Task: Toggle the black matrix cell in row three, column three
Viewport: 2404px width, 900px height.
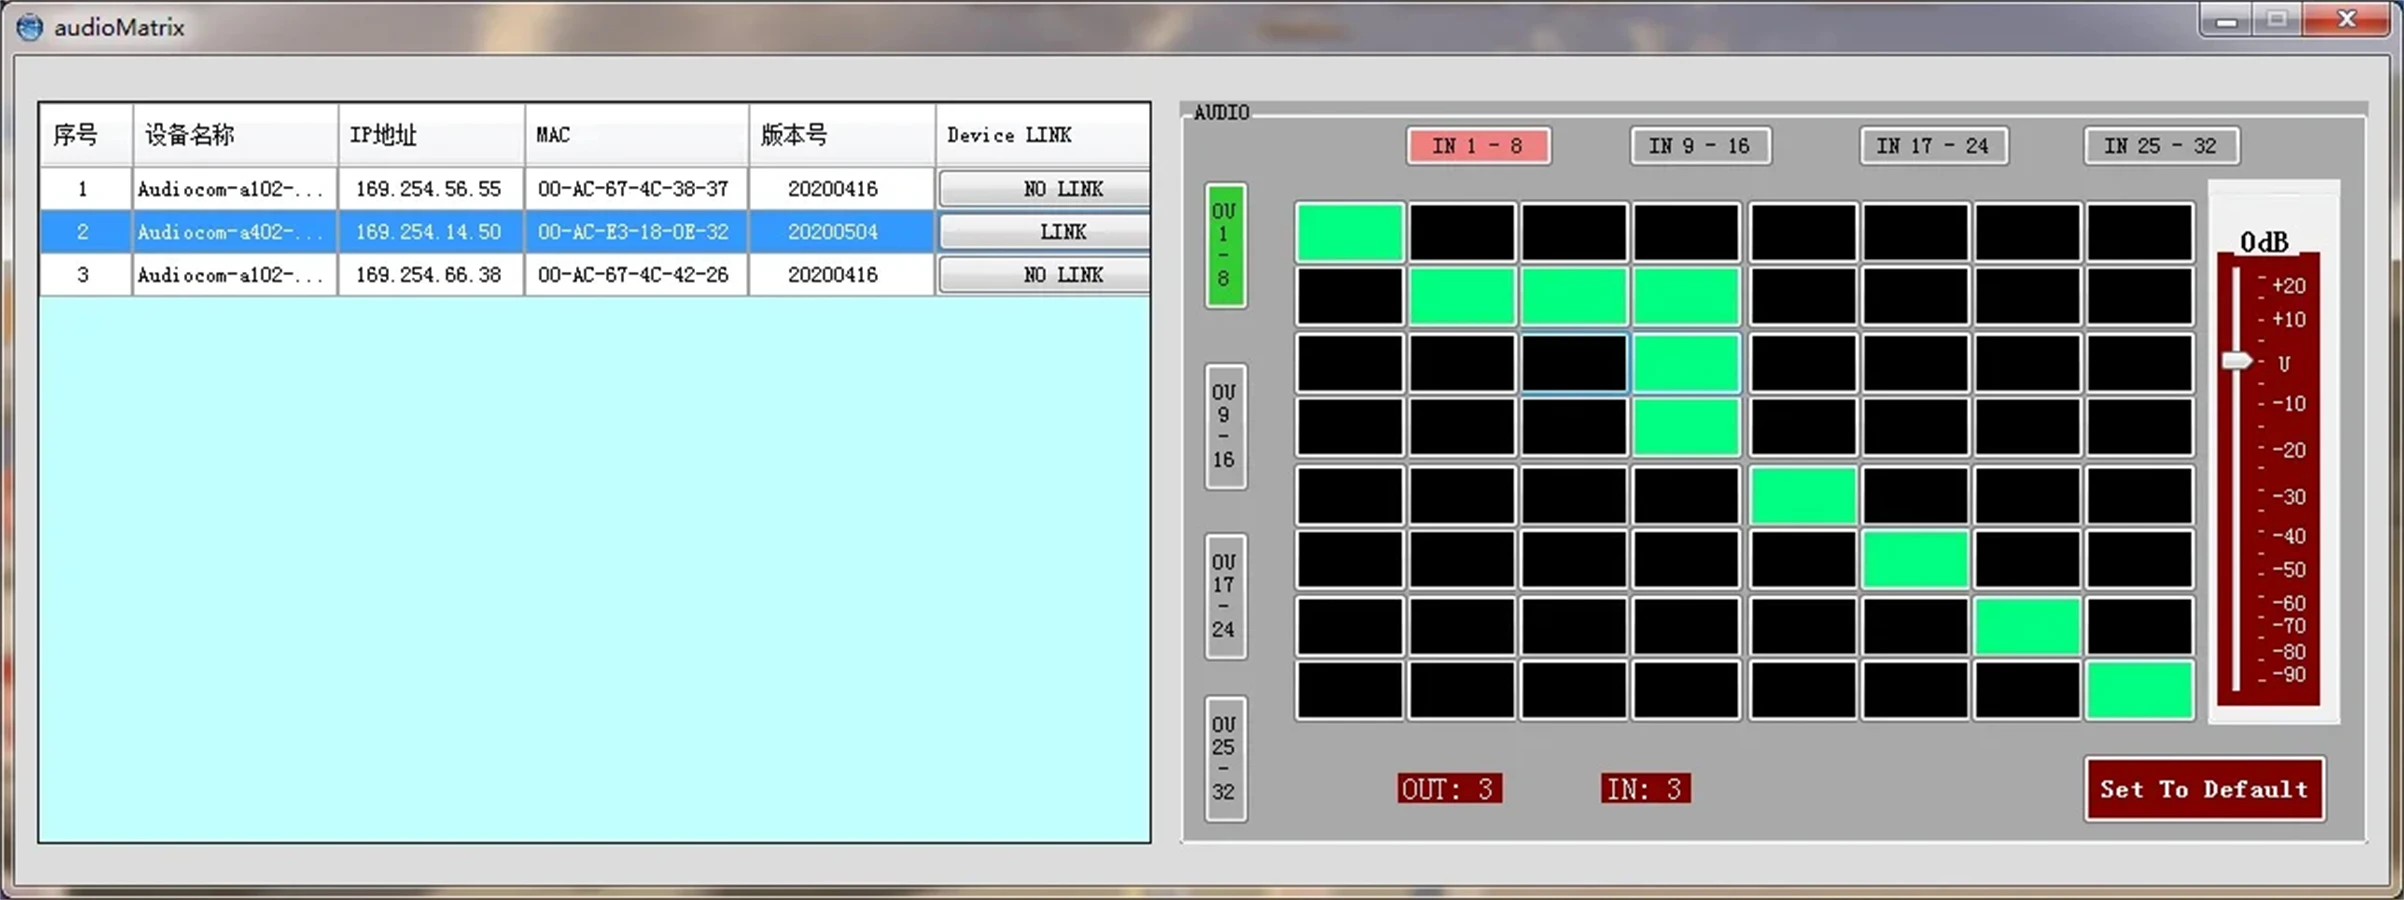Action: coord(1574,363)
